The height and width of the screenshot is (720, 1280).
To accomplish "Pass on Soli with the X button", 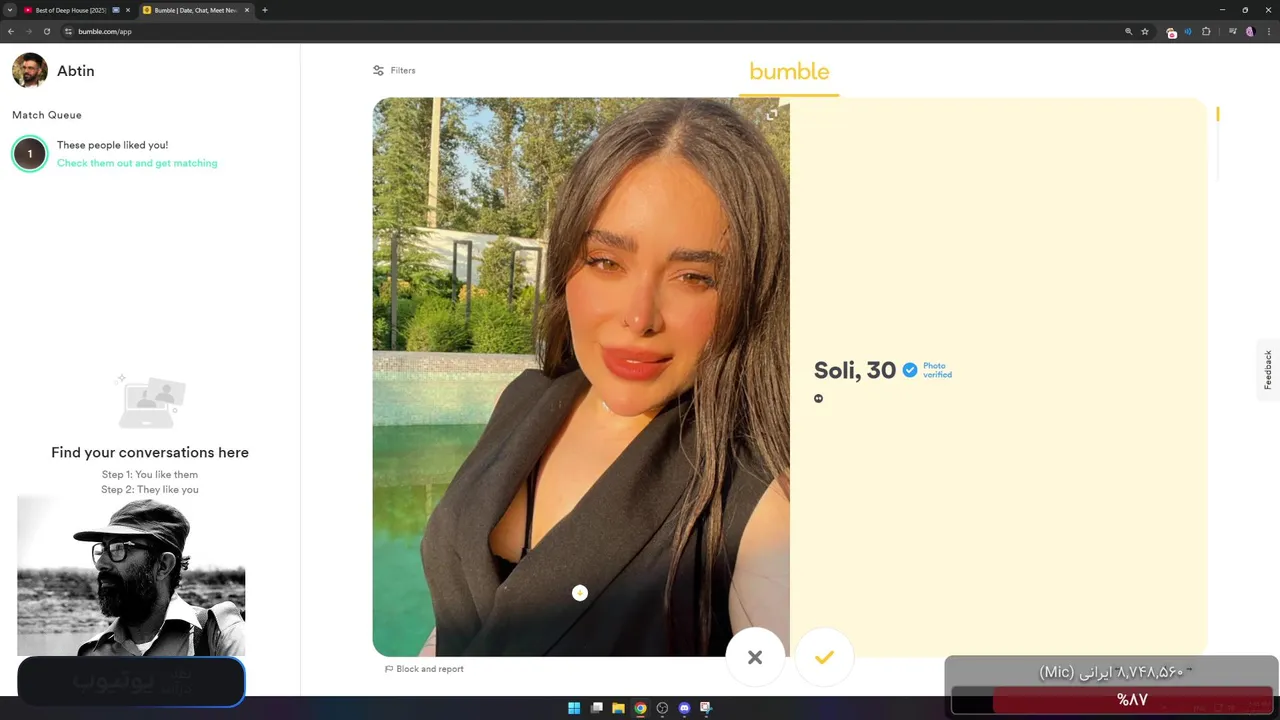I will (755, 657).
